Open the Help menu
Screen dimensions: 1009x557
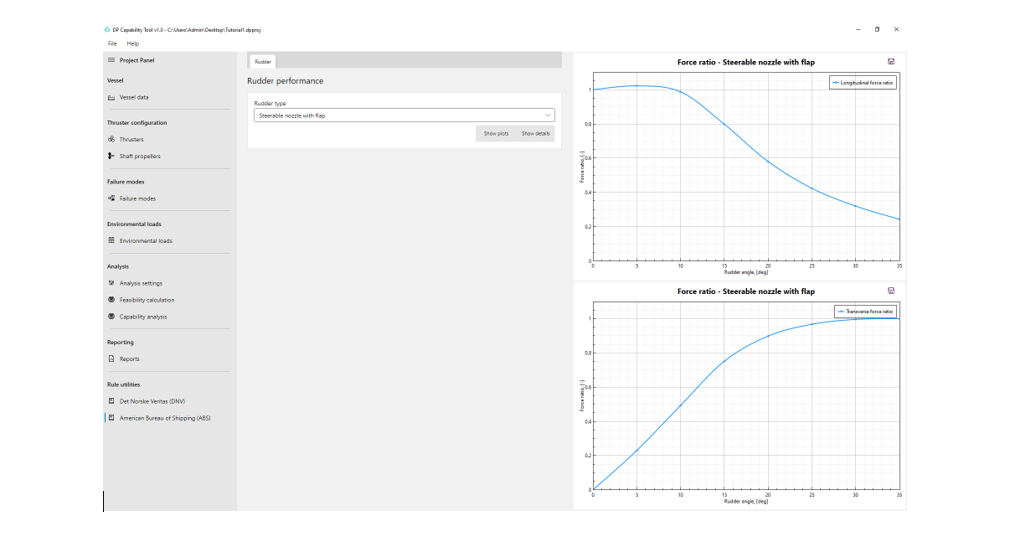pos(133,44)
